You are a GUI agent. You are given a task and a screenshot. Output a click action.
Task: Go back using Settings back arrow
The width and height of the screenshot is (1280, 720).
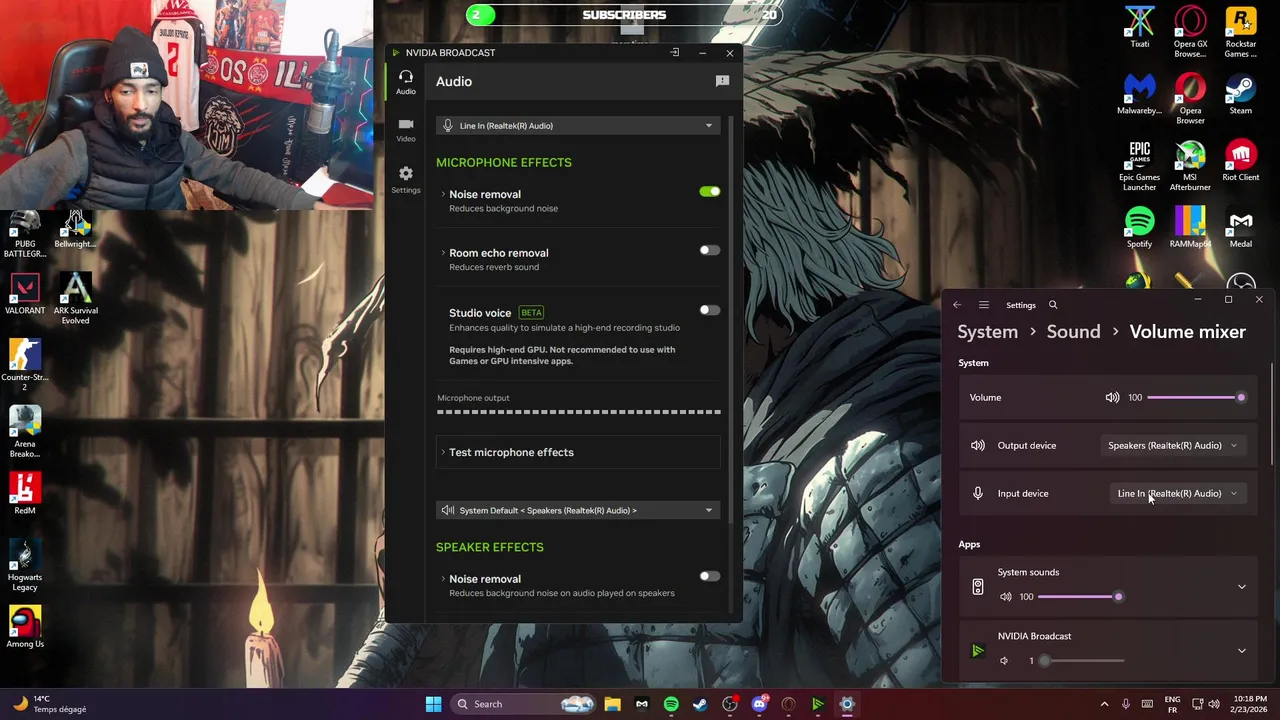[957, 305]
